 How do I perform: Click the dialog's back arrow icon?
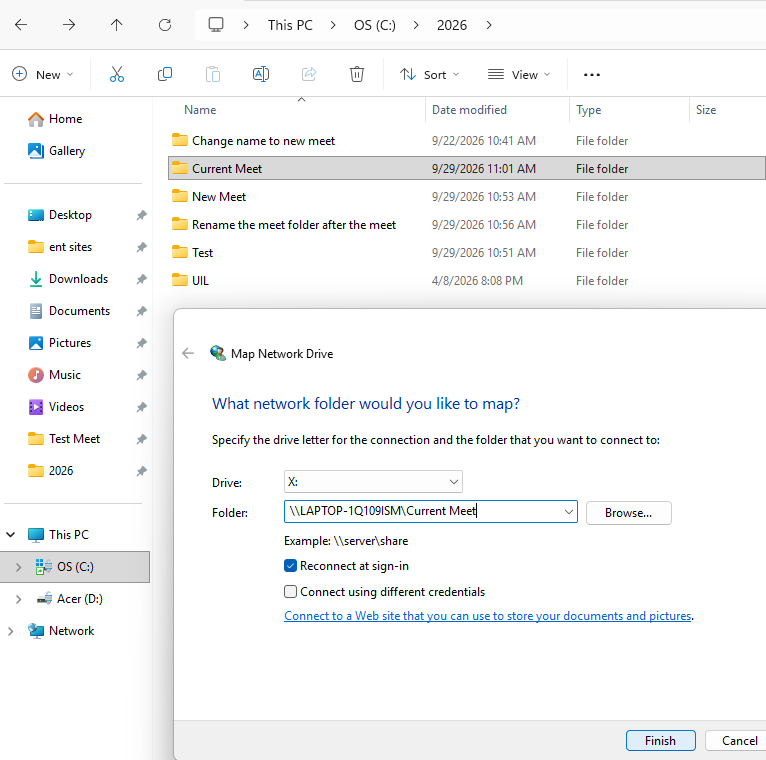pos(188,353)
